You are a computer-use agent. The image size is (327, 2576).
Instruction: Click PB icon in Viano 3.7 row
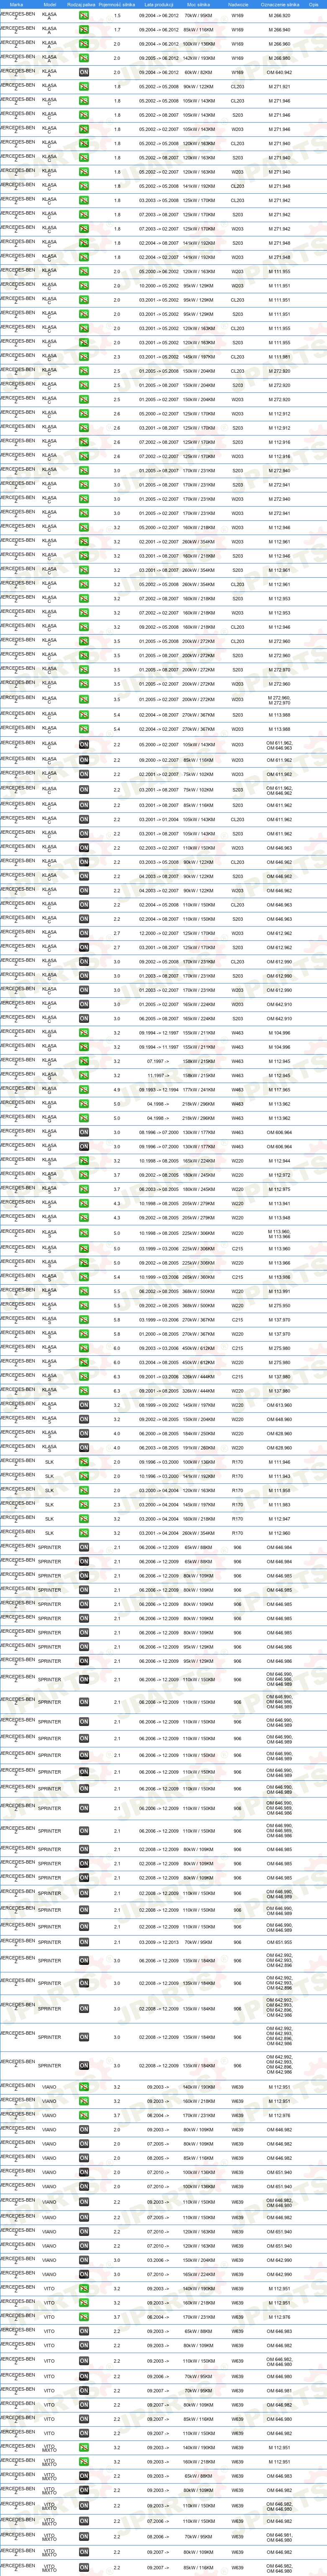tap(84, 2115)
